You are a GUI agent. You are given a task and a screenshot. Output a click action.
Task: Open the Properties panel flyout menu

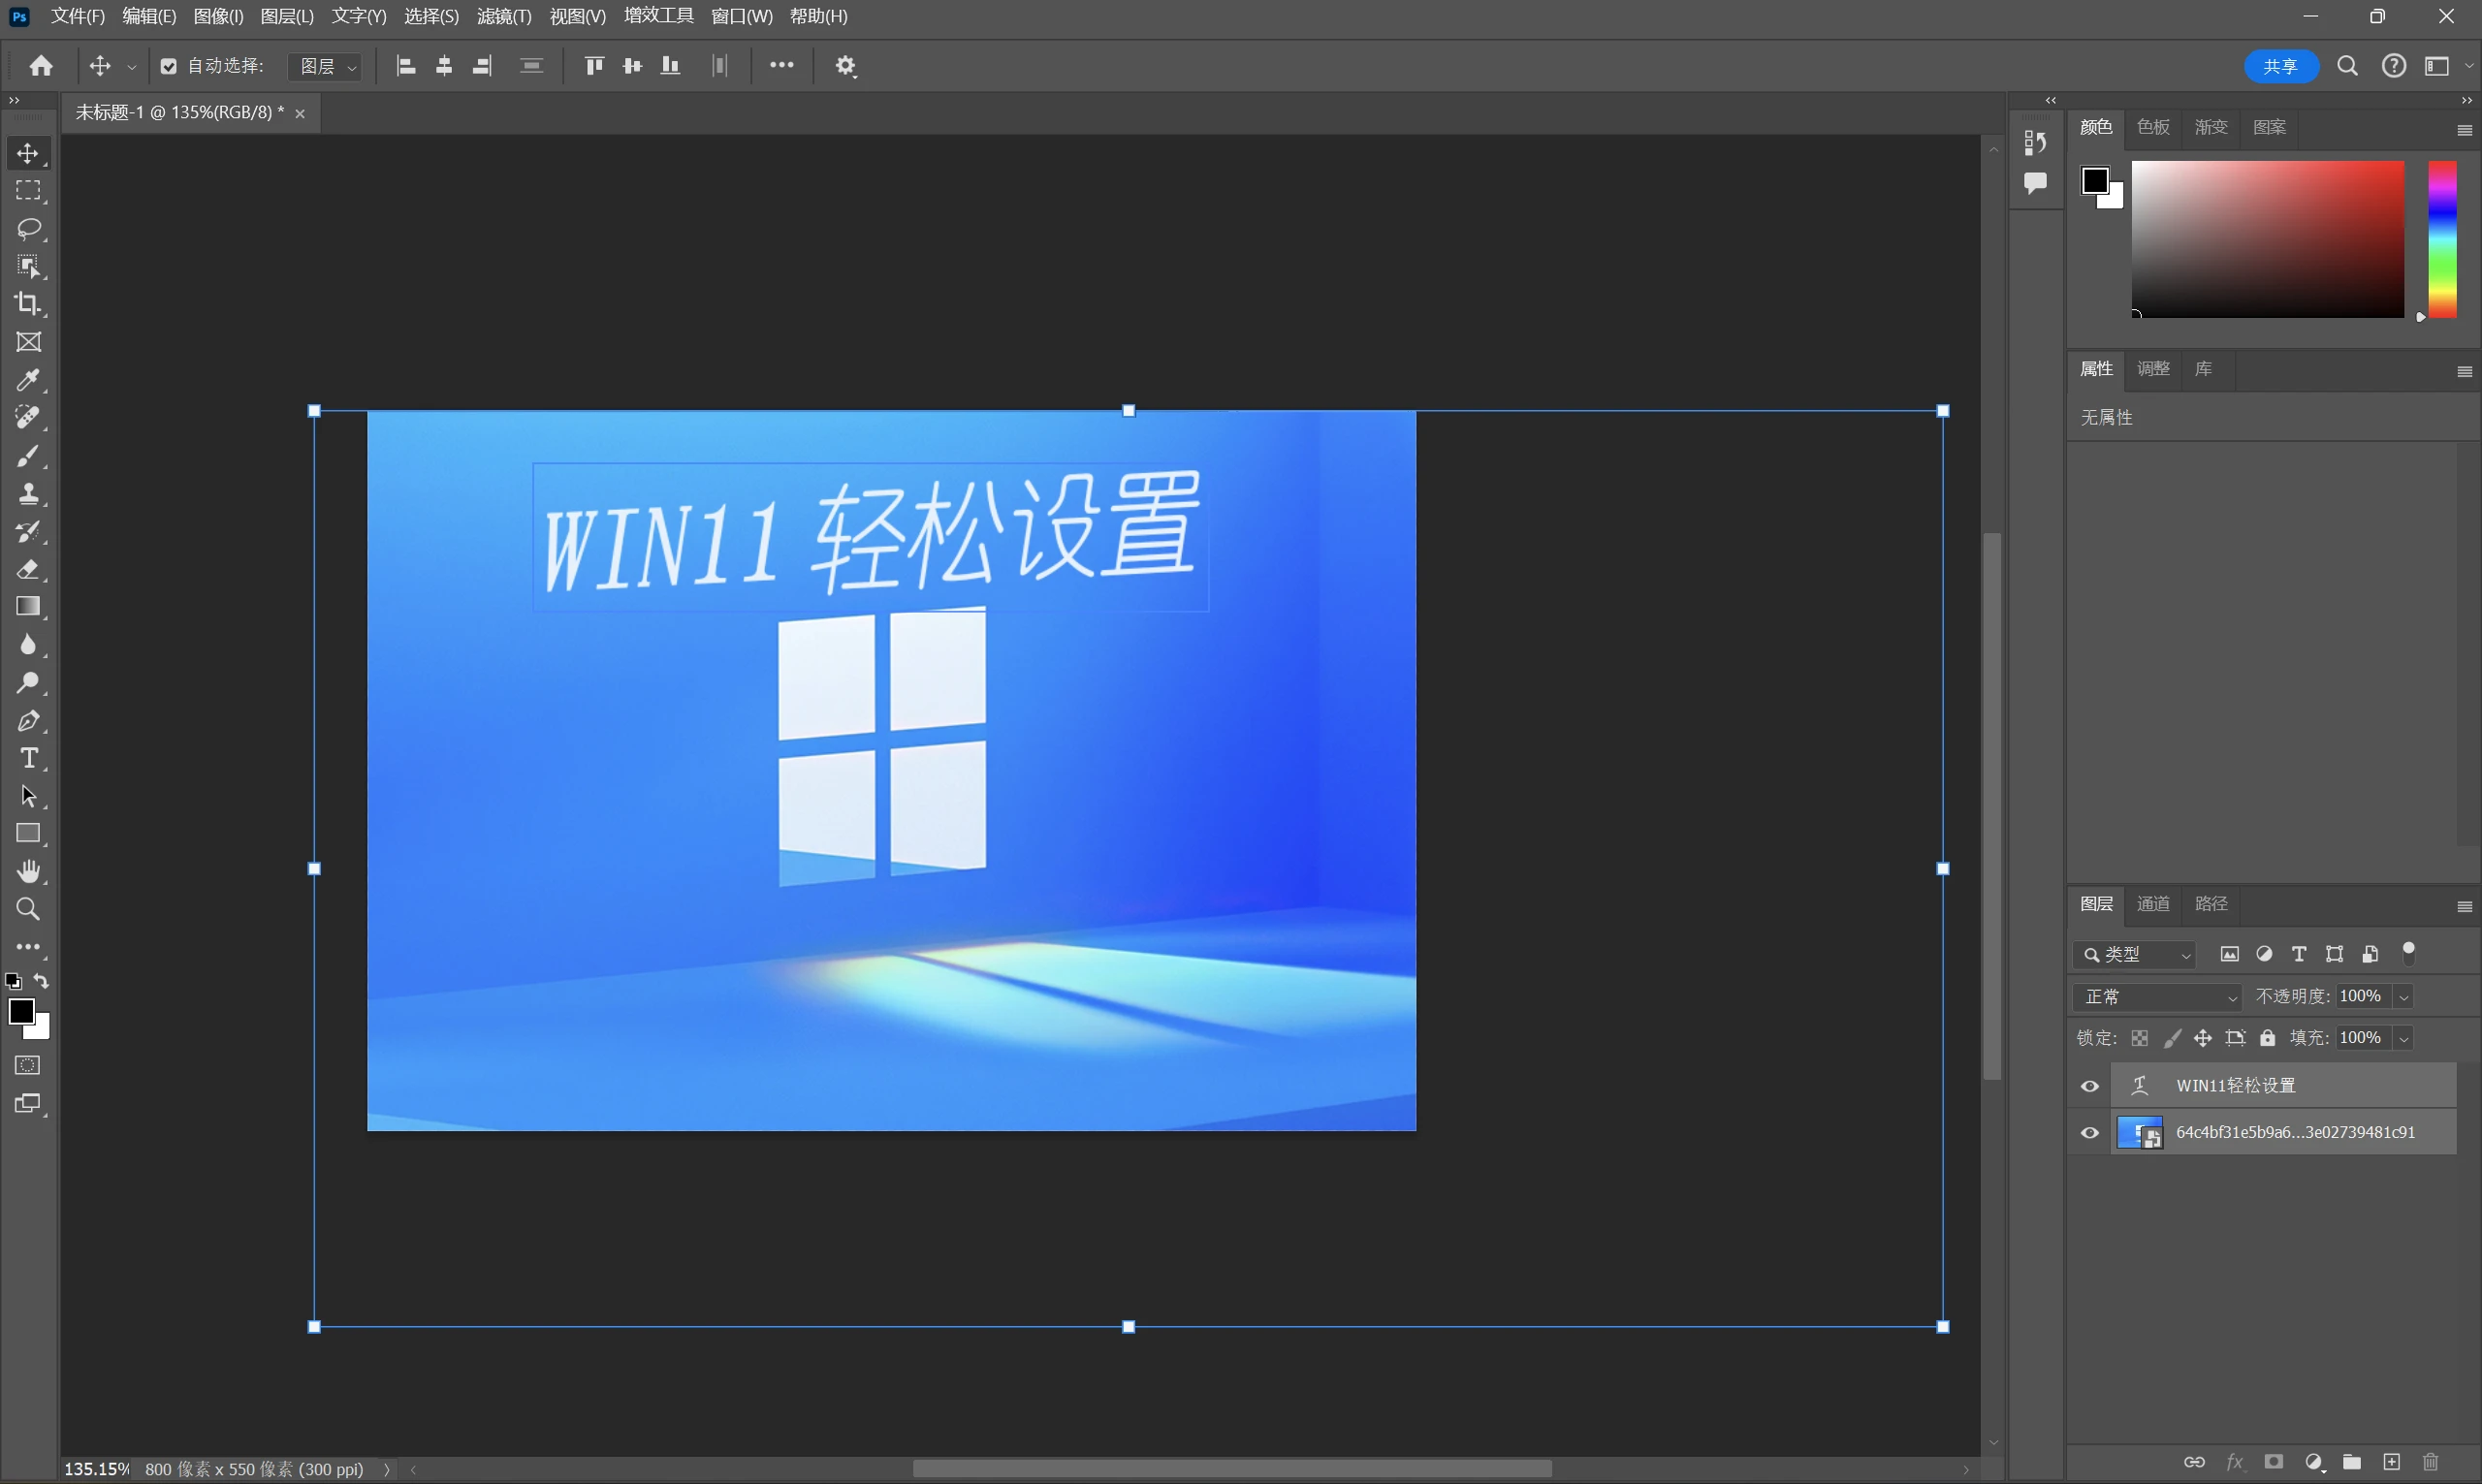click(x=2464, y=371)
